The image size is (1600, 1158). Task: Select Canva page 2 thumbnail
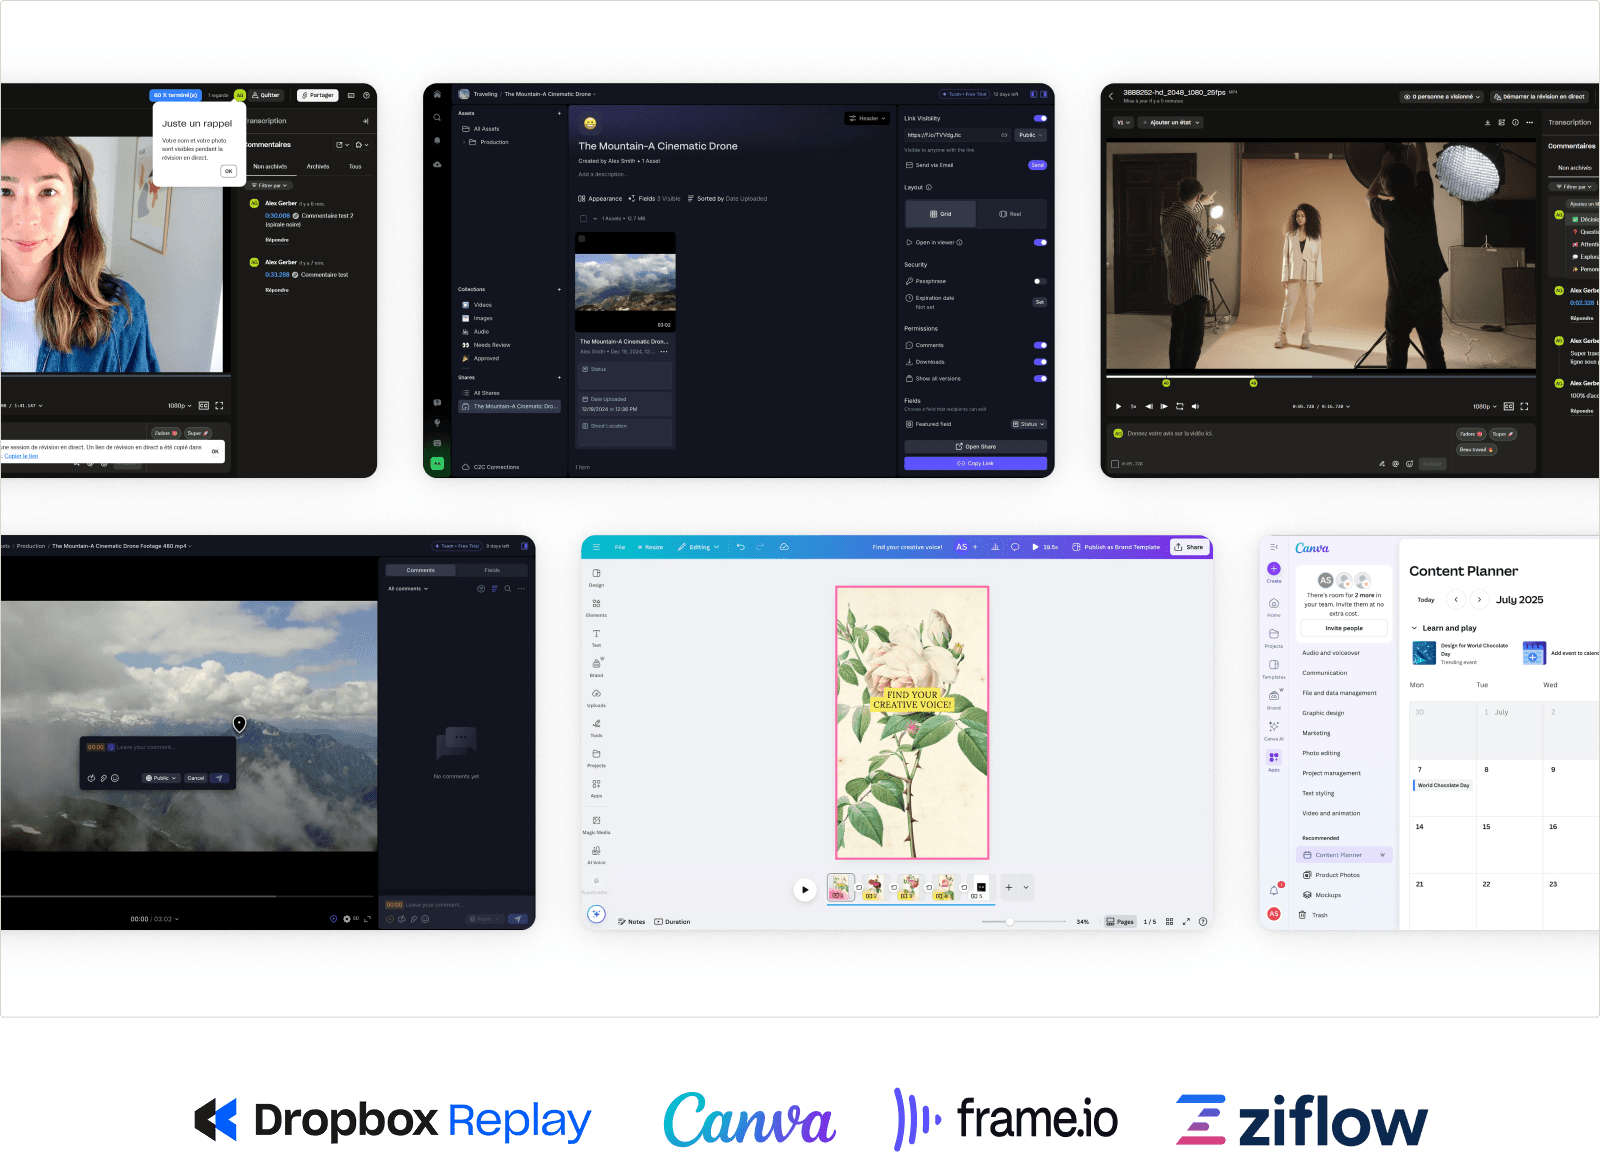coord(874,887)
